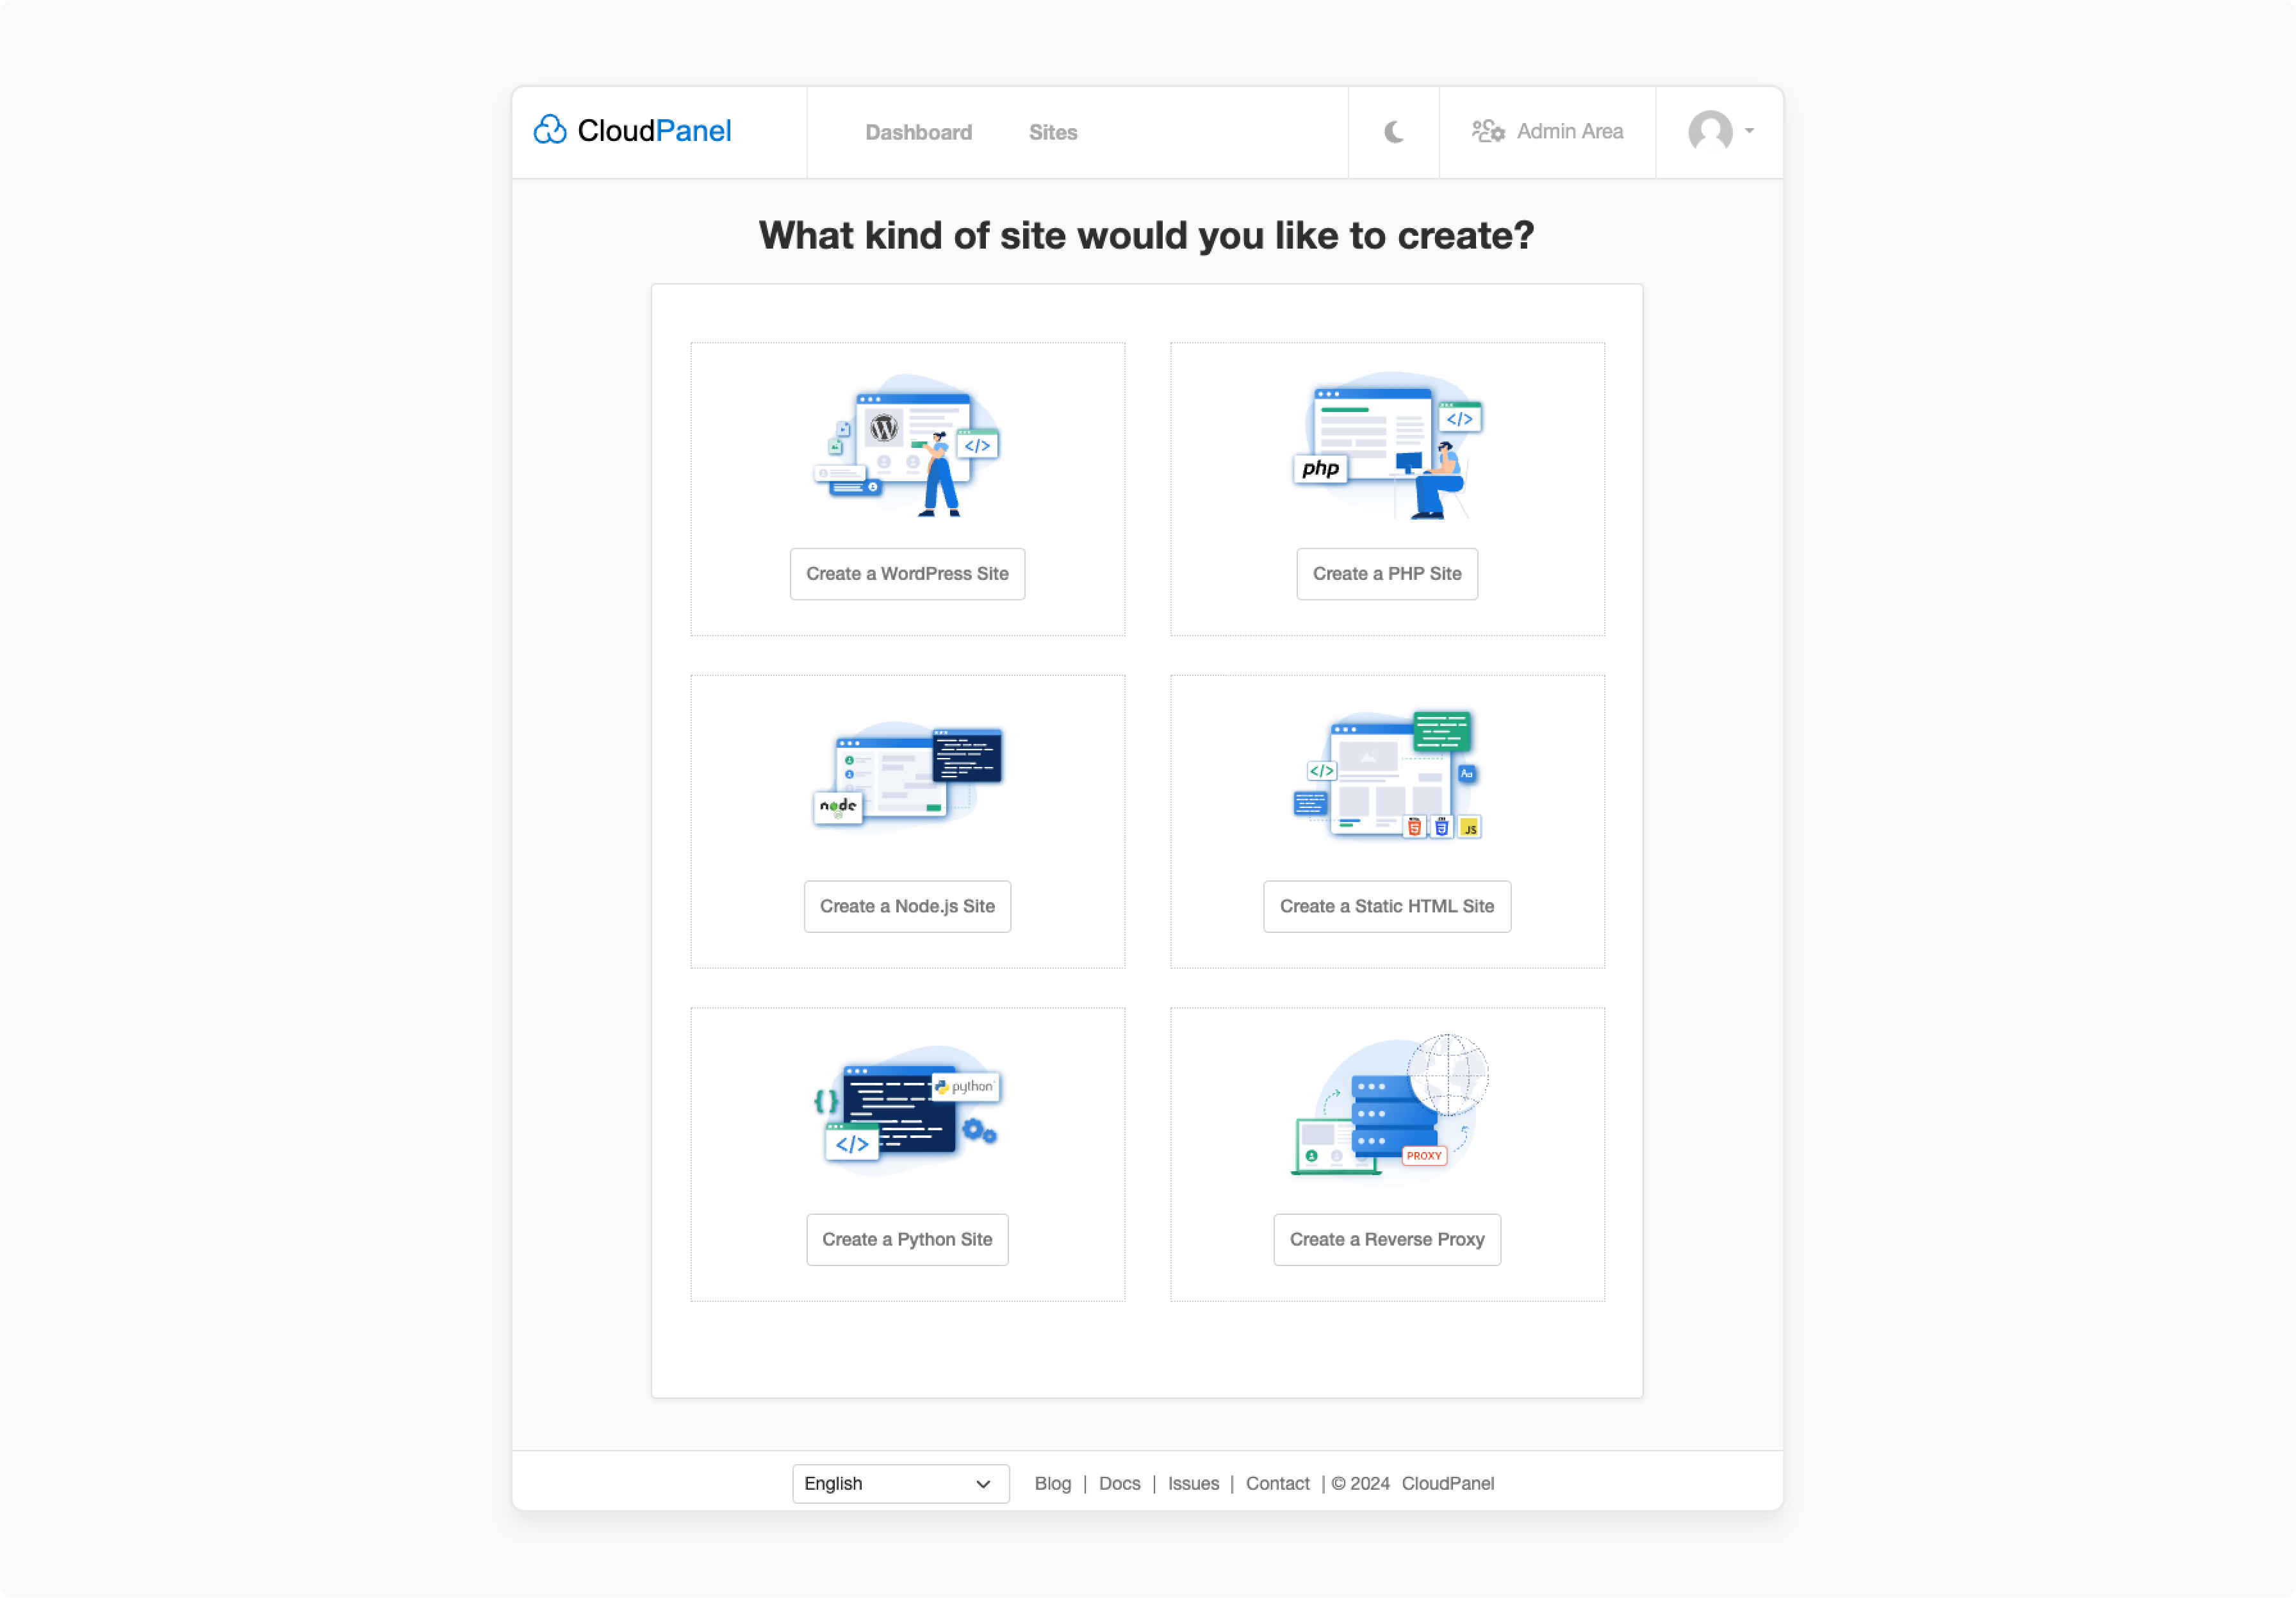Open the Admin Area
This screenshot has height=1598, width=2296.
point(1547,131)
